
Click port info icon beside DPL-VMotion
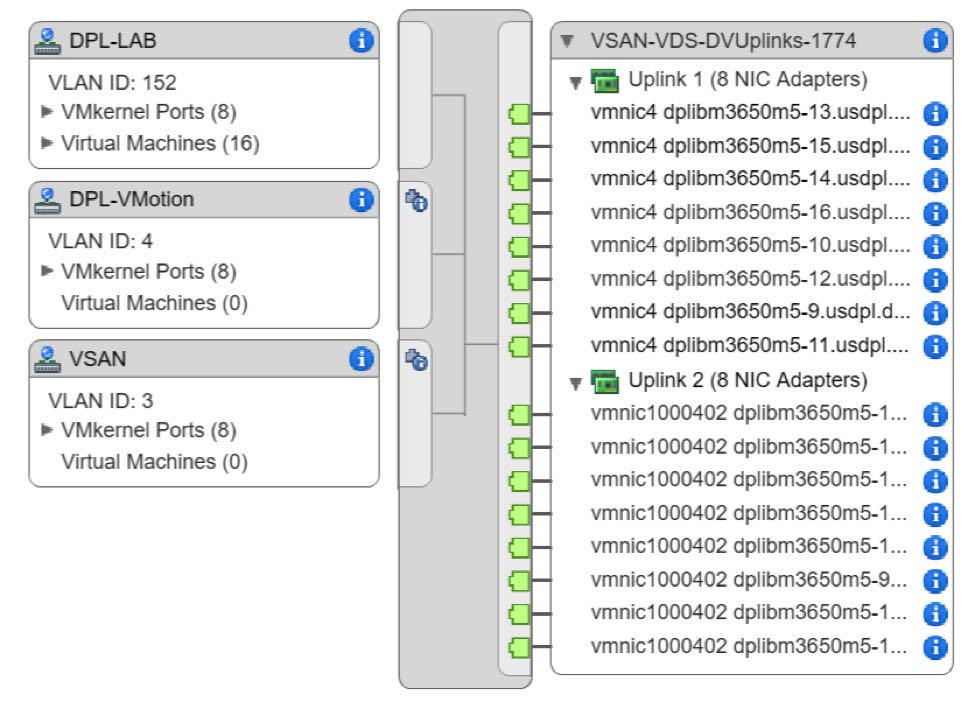pos(417,201)
